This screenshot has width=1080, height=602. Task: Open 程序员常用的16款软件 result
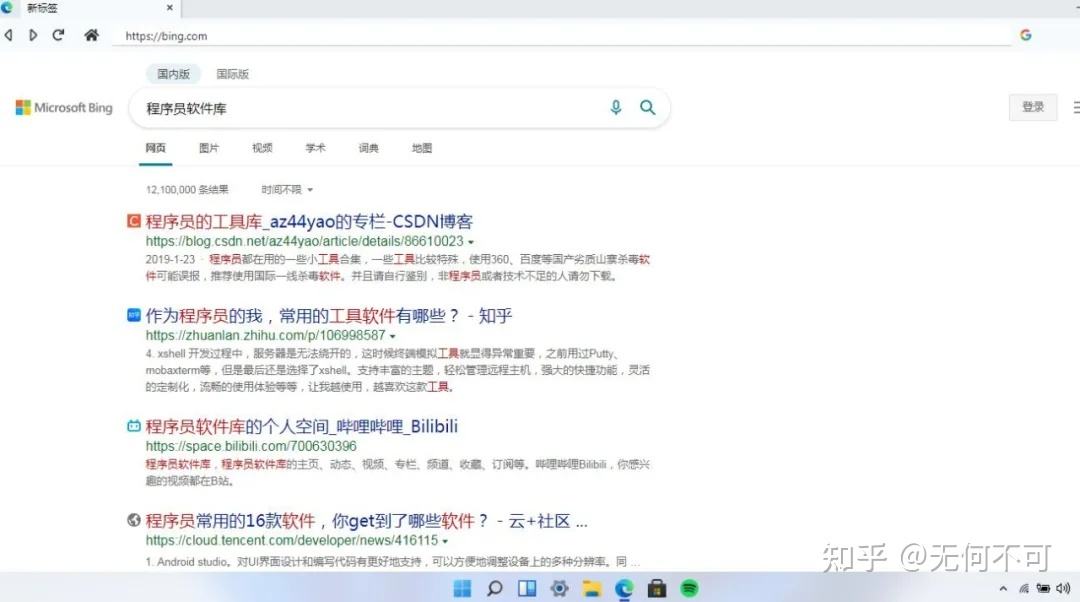coord(366,521)
